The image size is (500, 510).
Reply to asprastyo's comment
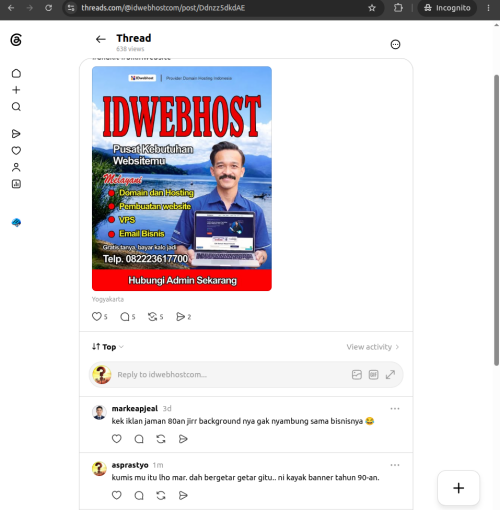tap(139, 495)
